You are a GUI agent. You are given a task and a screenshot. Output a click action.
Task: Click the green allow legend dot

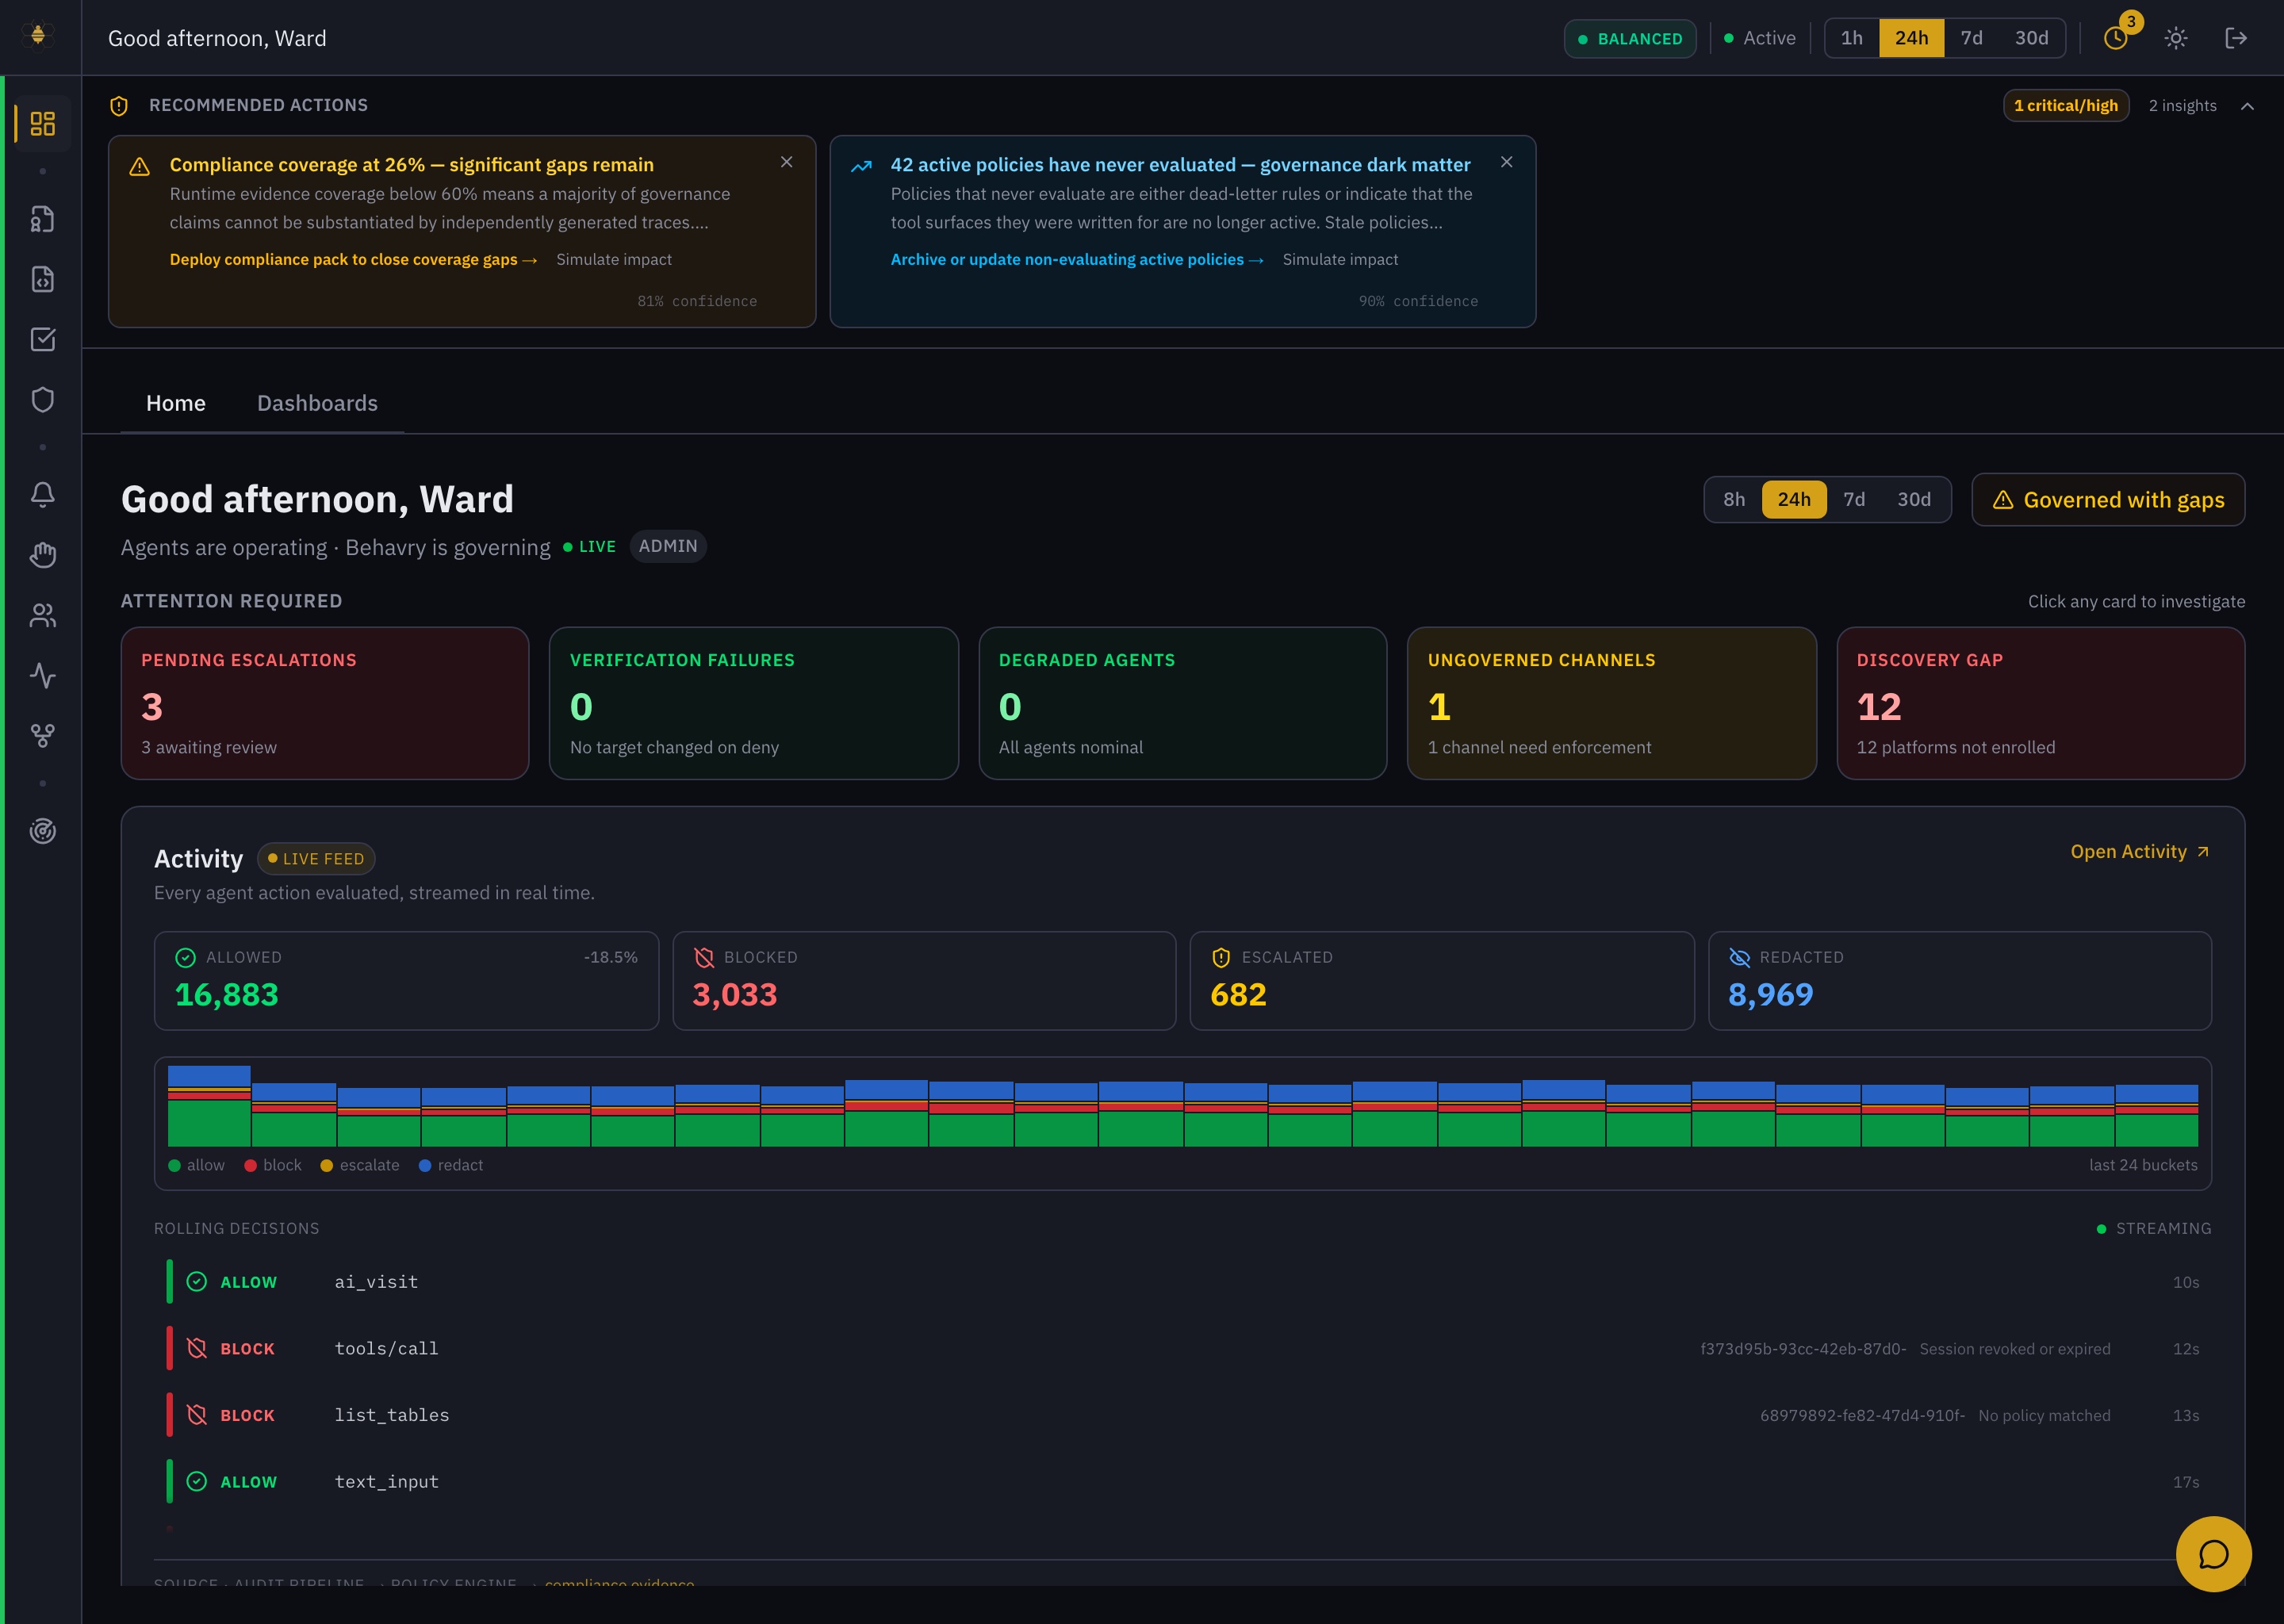coord(174,1165)
